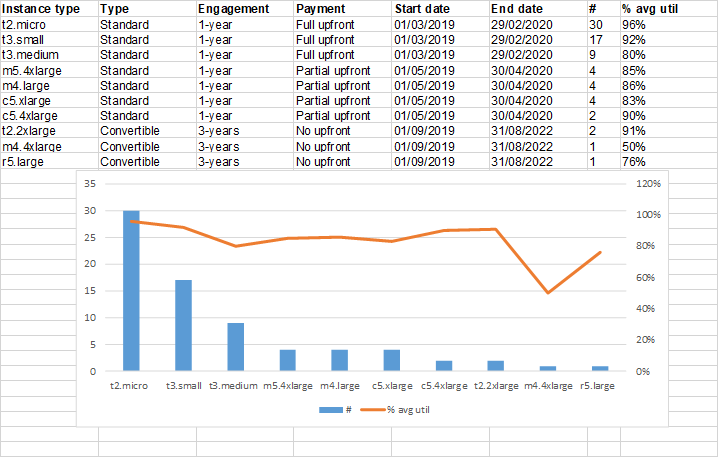
Task: Click the Convertible cell in t2.2xlarge row
Action: pos(147,131)
